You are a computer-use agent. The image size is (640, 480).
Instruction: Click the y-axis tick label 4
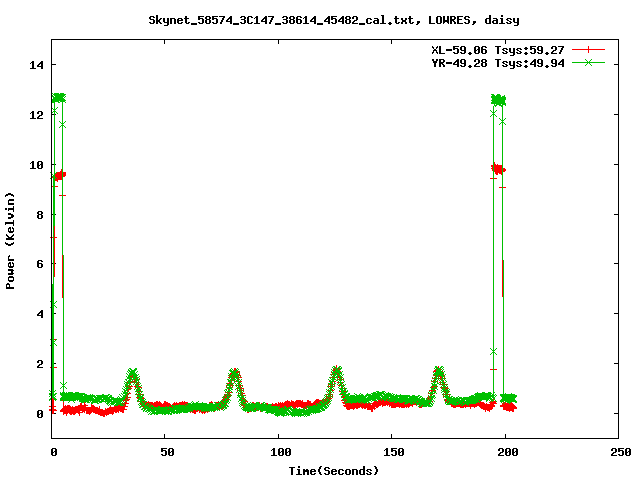[x=40, y=314]
